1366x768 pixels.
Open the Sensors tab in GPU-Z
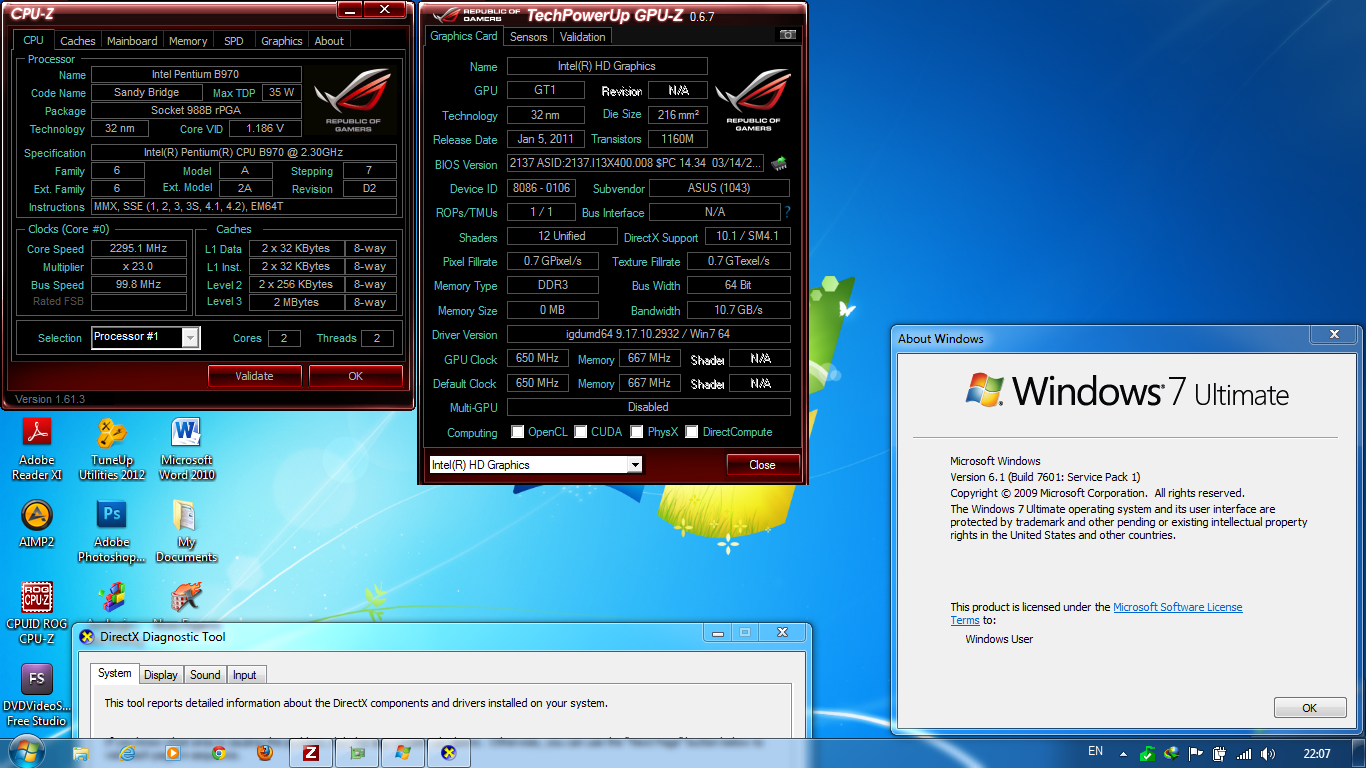point(528,37)
